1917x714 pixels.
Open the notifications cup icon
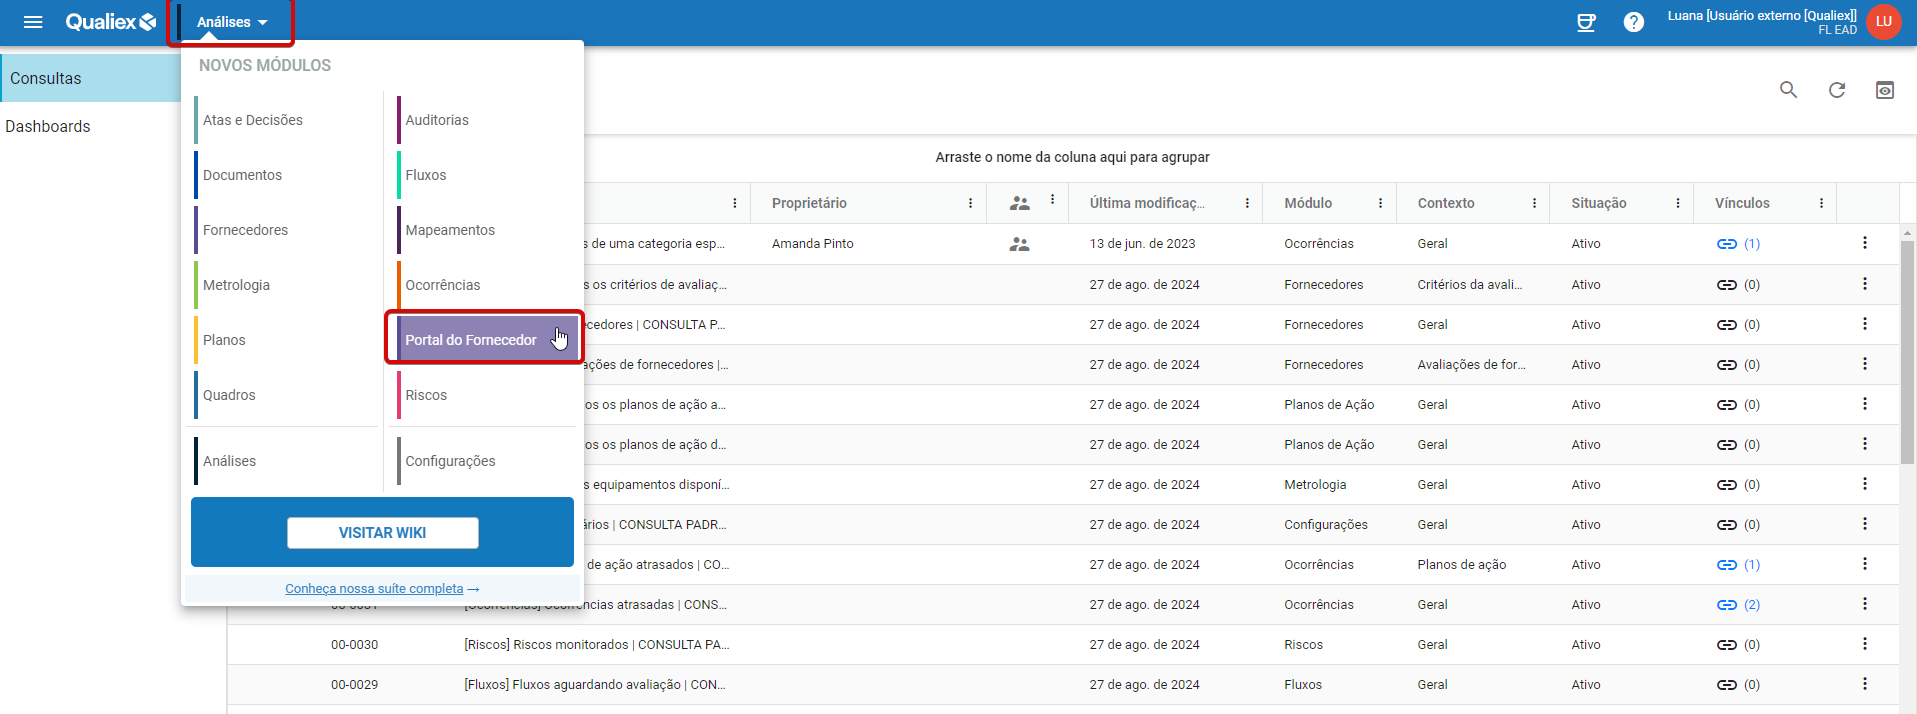[x=1586, y=22]
